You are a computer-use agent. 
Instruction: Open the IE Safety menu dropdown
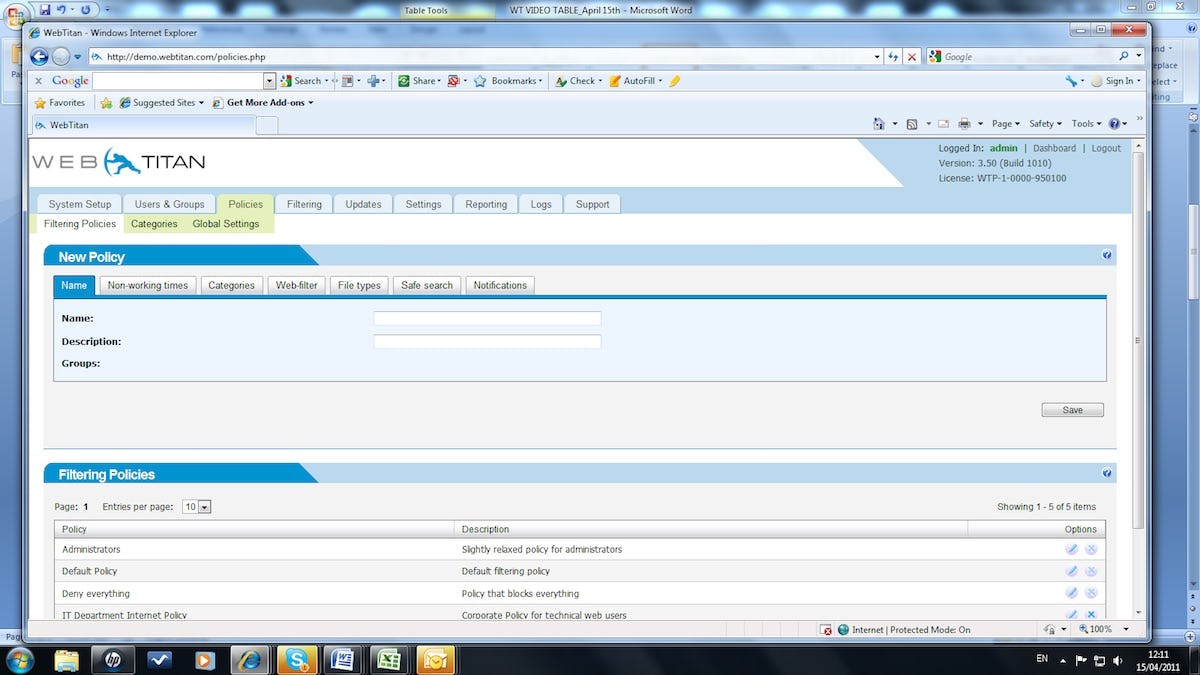click(1046, 124)
